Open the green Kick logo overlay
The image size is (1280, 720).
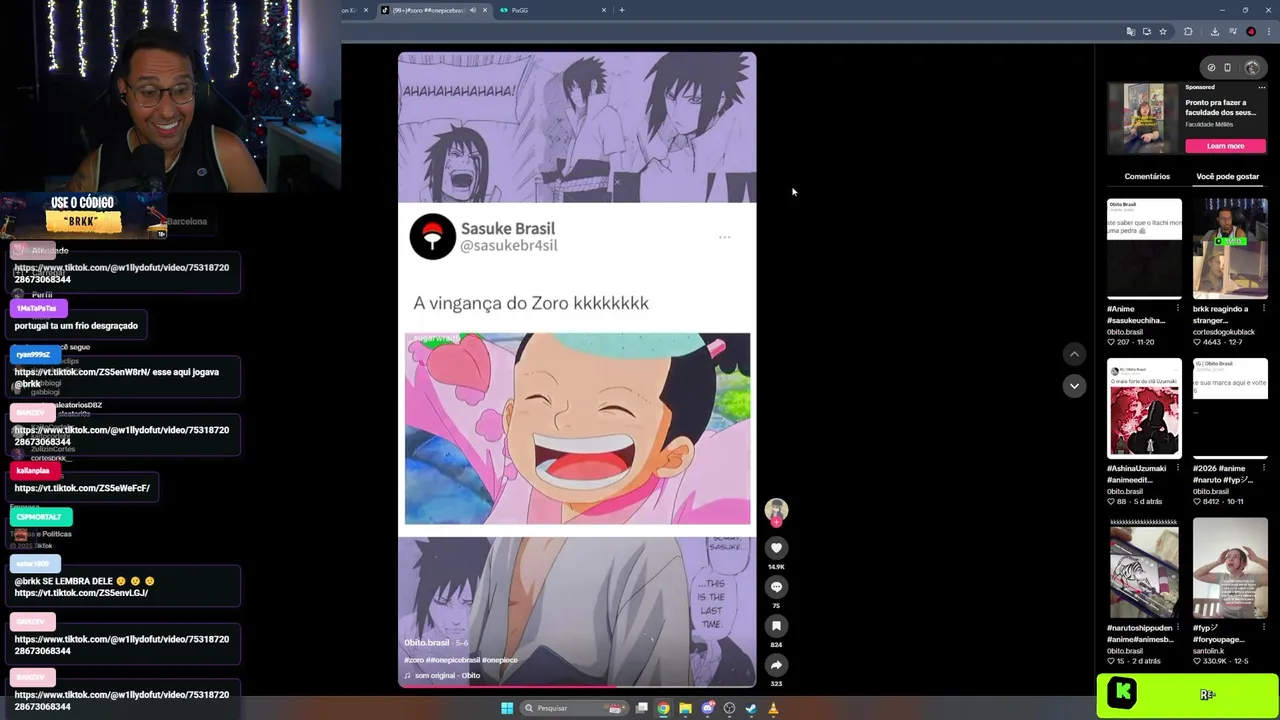pos(1121,694)
